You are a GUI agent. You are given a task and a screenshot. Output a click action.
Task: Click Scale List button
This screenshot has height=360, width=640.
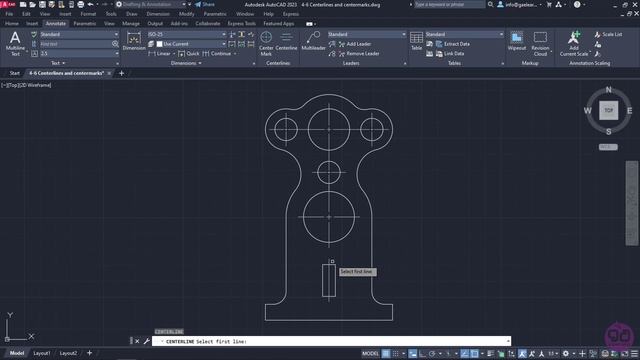608,34
